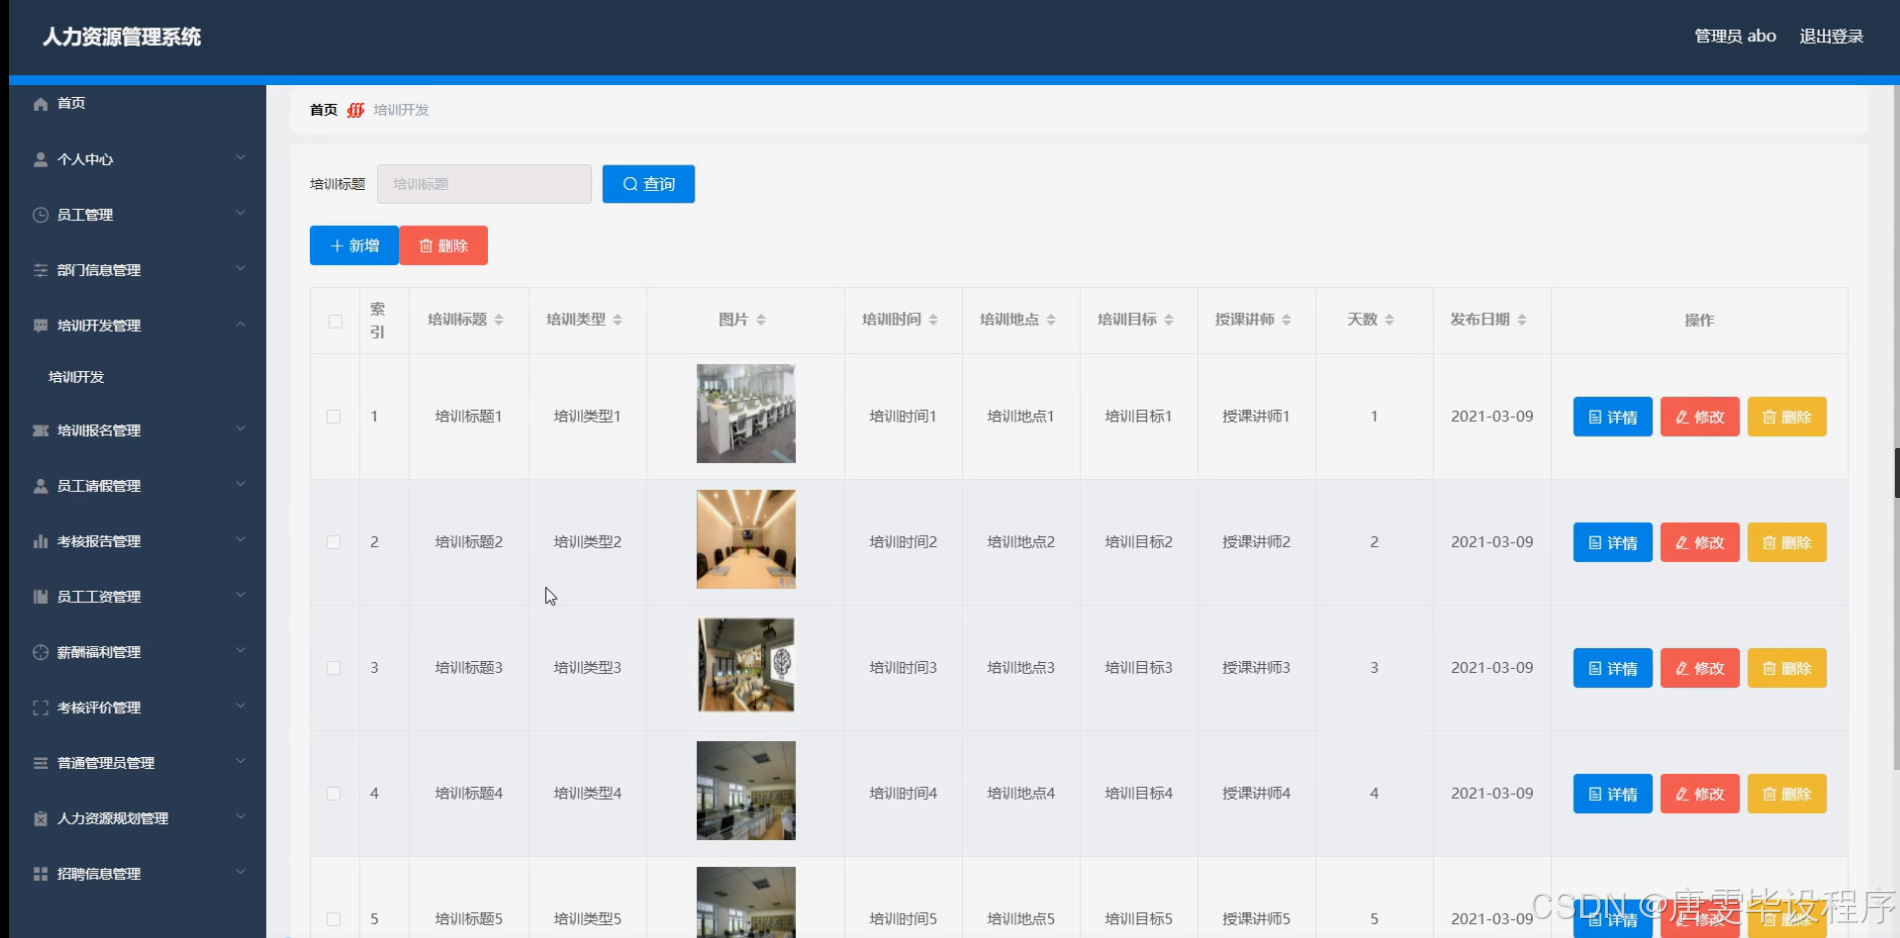Image resolution: width=1900 pixels, height=938 pixels.
Task: Click the 培训报名管理 sidebar icon
Action: (40, 431)
